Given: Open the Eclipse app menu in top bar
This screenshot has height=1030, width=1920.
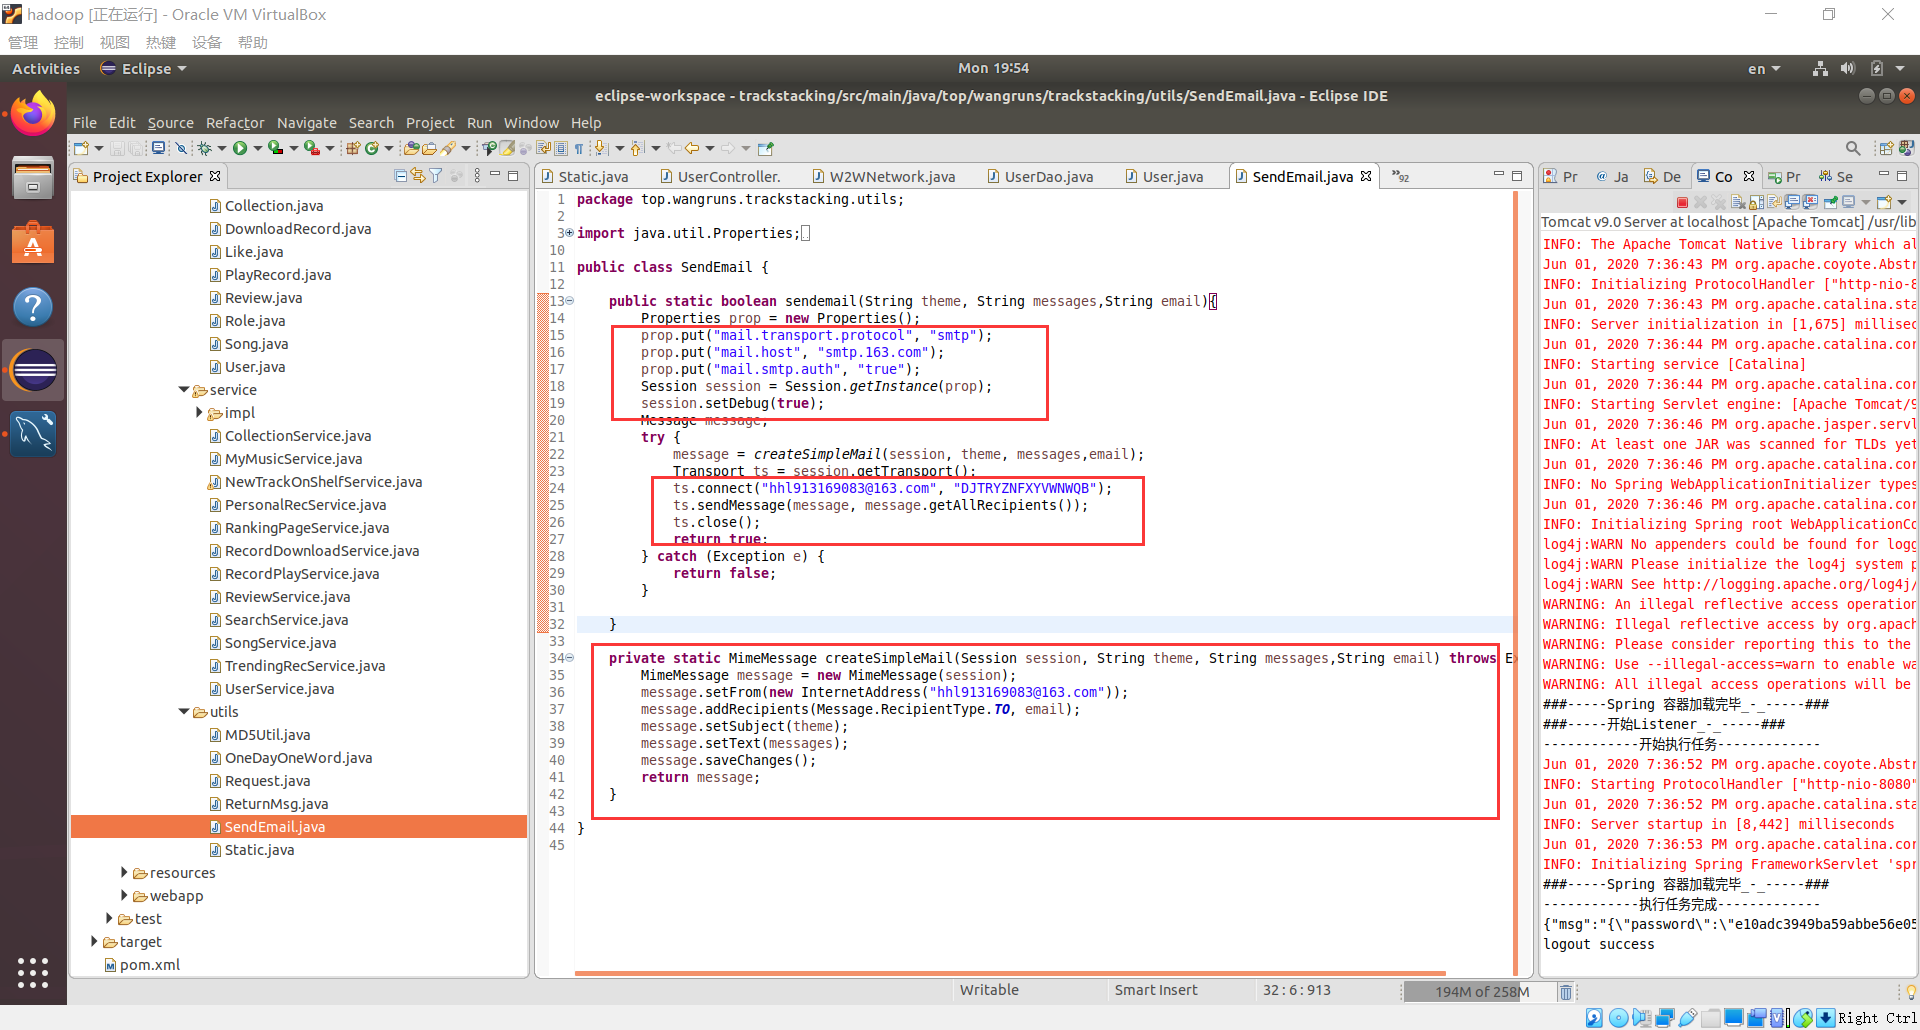Looking at the screenshot, I should click(x=144, y=69).
